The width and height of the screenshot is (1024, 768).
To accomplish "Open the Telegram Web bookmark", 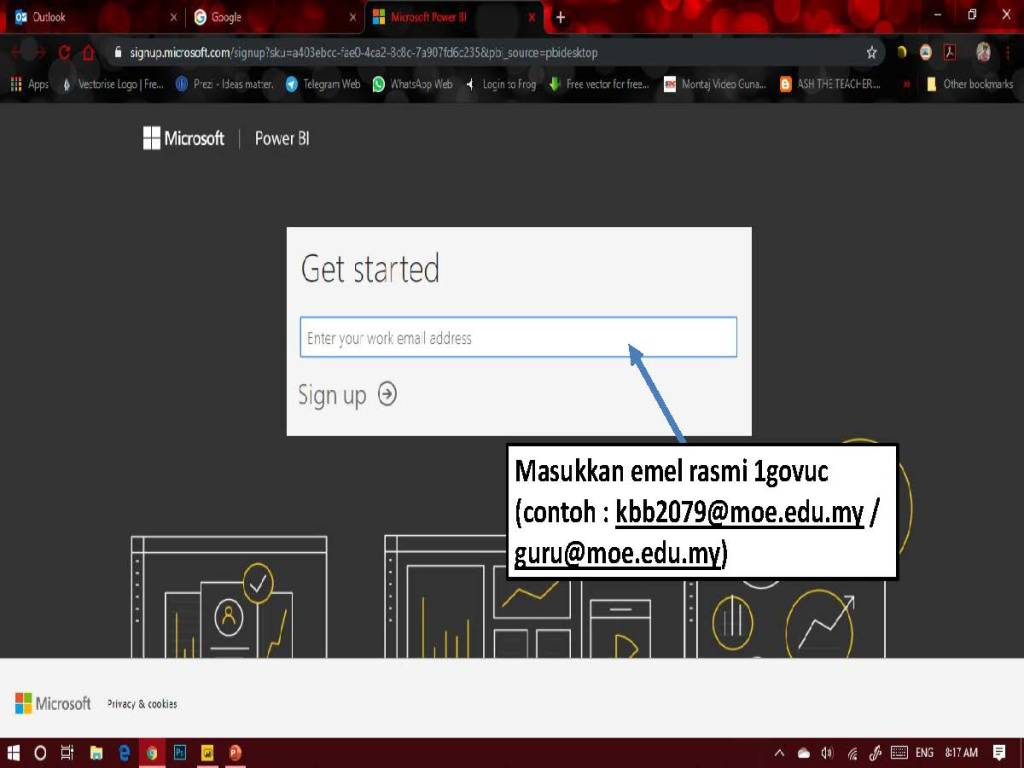I will point(323,84).
